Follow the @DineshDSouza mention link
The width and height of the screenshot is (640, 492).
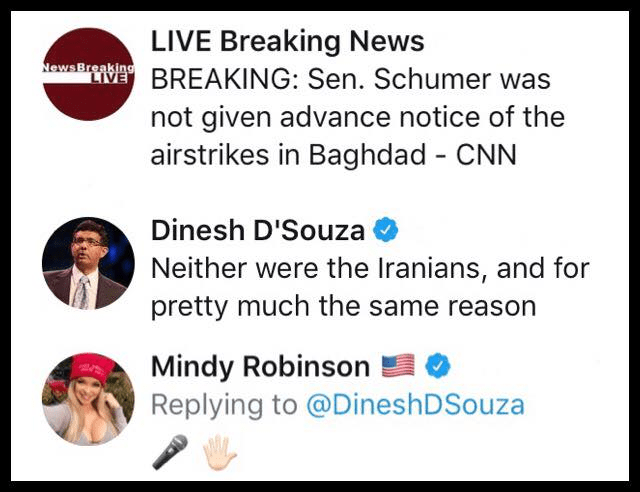click(415, 405)
